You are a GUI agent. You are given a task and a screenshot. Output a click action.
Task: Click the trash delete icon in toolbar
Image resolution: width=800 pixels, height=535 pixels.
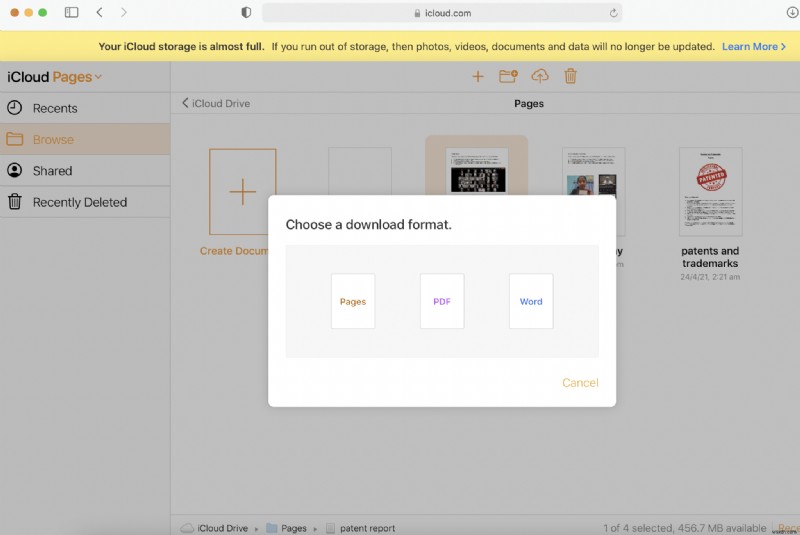pos(570,77)
